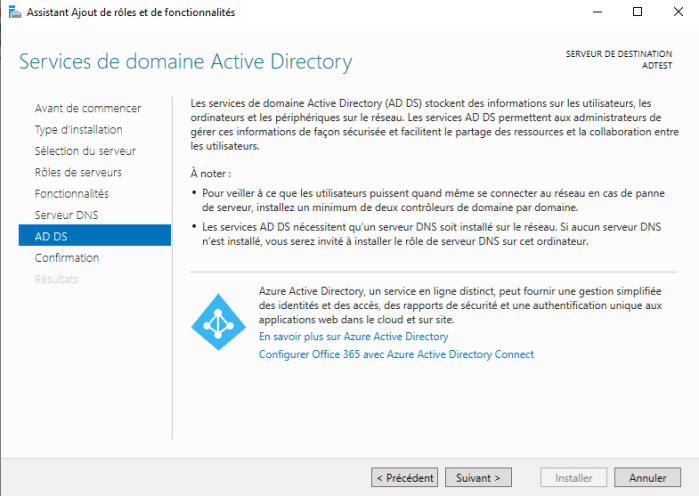Click the Précédent button

(404, 478)
